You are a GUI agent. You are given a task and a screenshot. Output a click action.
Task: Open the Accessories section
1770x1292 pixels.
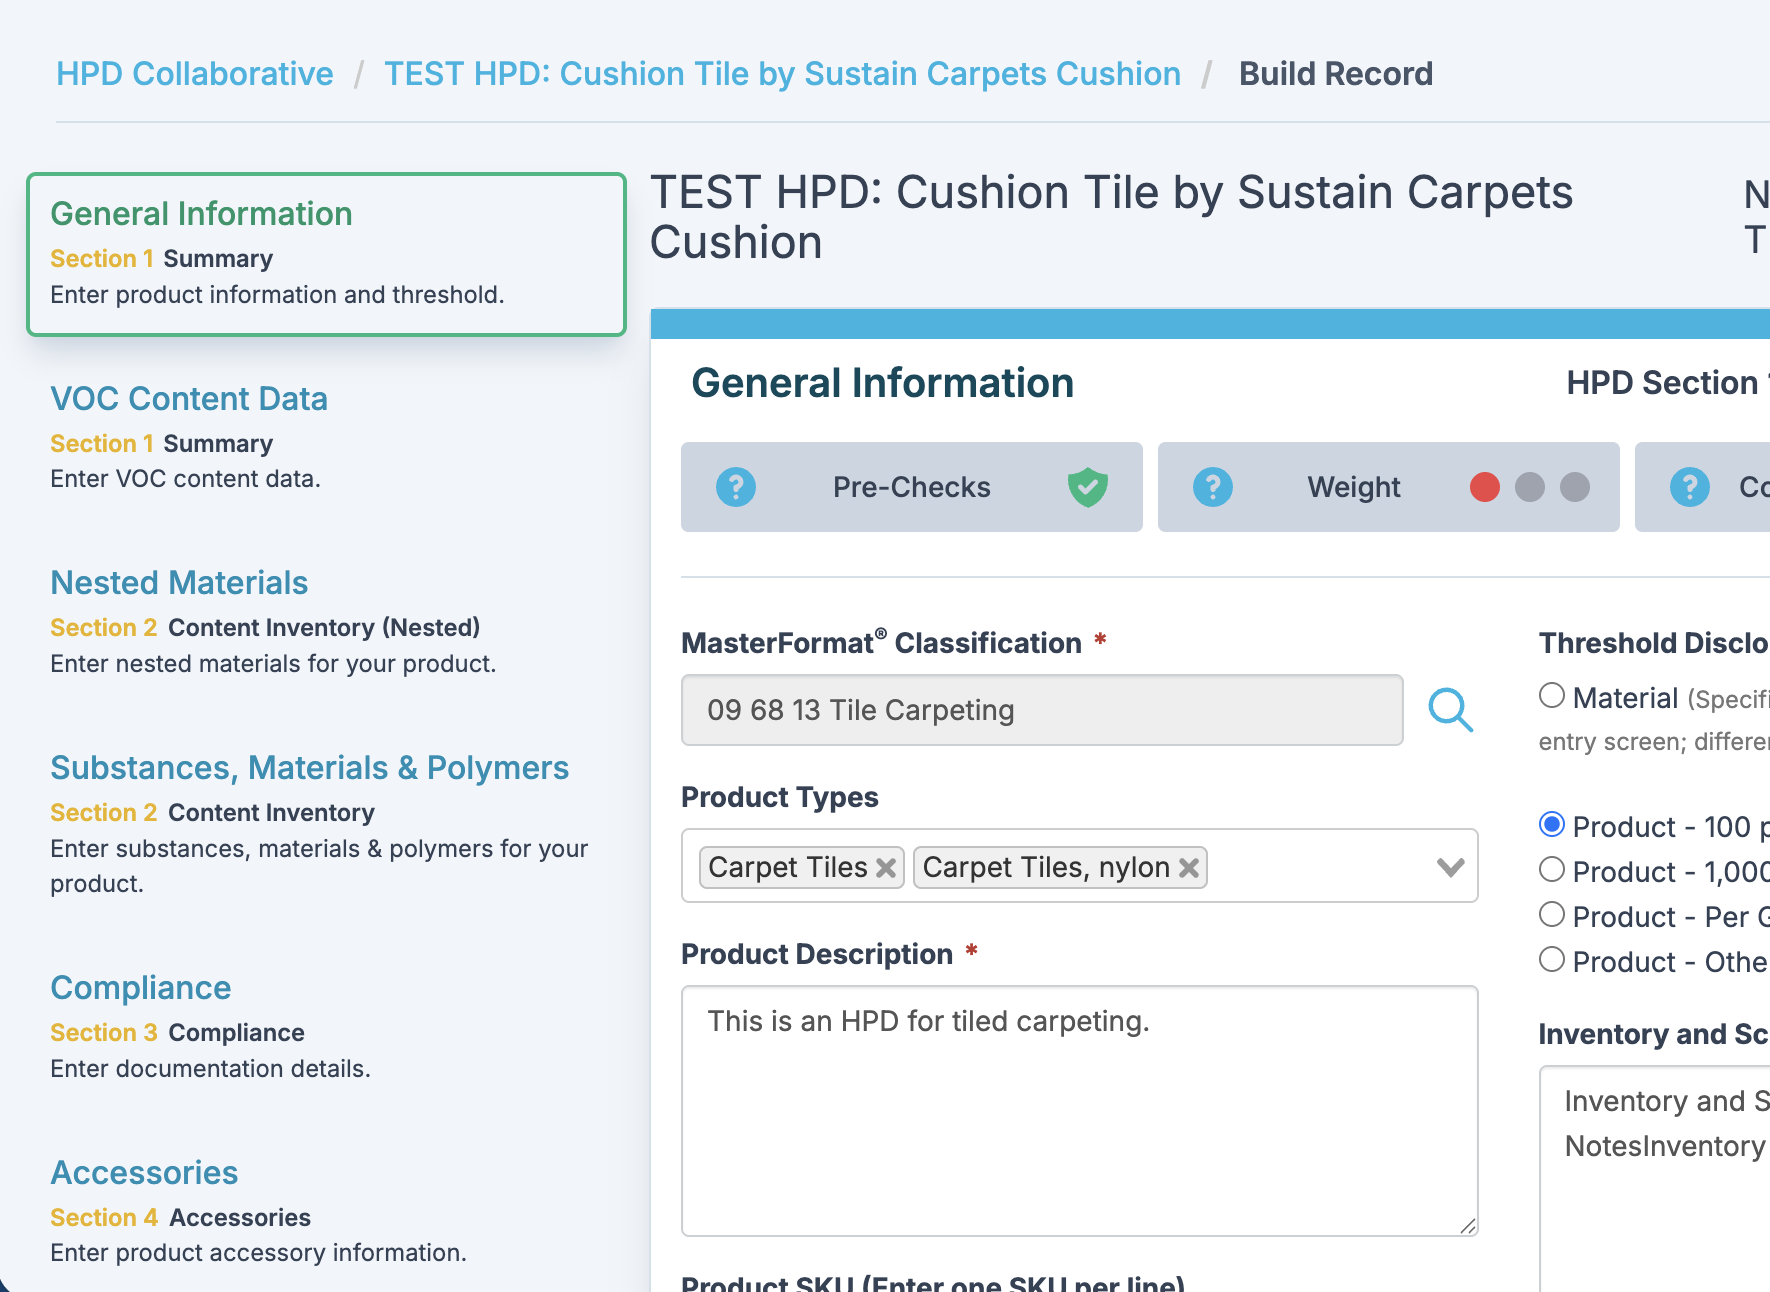coord(144,1172)
